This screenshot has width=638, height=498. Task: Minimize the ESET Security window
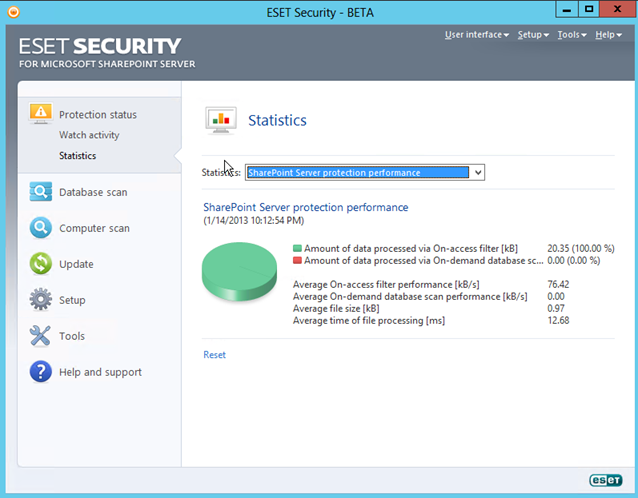(567, 9)
